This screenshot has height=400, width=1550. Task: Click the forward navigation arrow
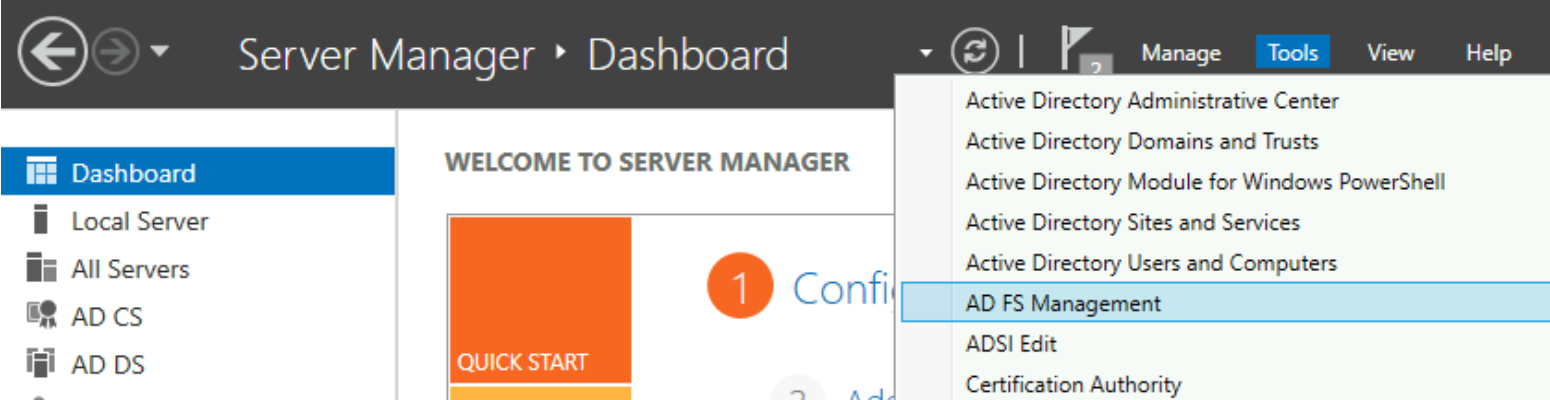click(115, 52)
